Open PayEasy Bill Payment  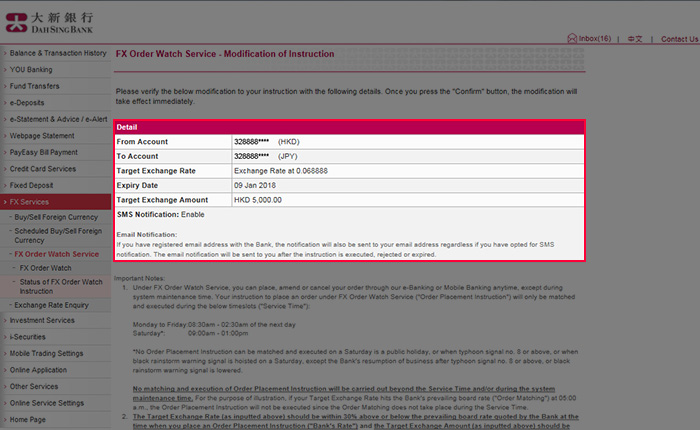(x=44, y=152)
